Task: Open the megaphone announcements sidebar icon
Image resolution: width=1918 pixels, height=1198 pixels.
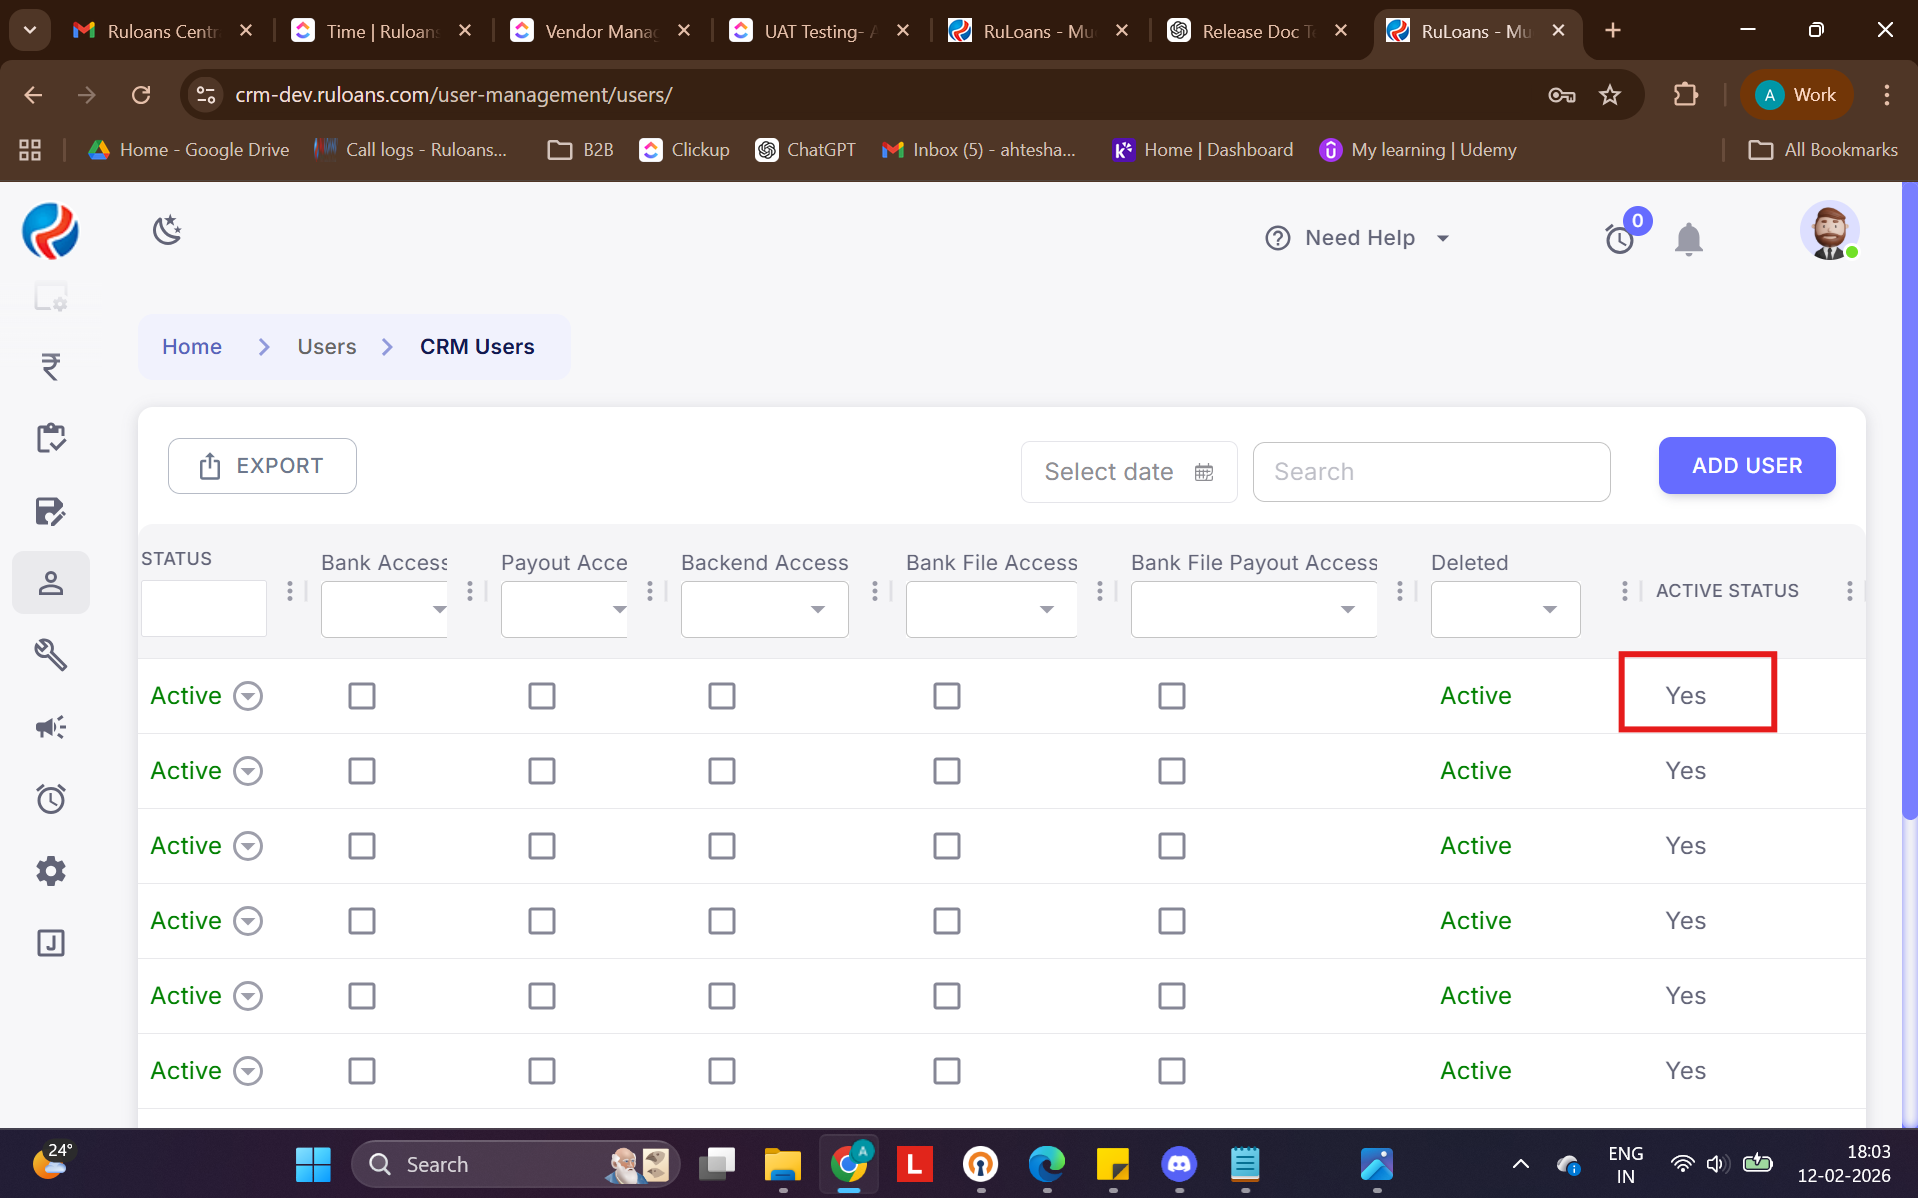Action: click(51, 727)
